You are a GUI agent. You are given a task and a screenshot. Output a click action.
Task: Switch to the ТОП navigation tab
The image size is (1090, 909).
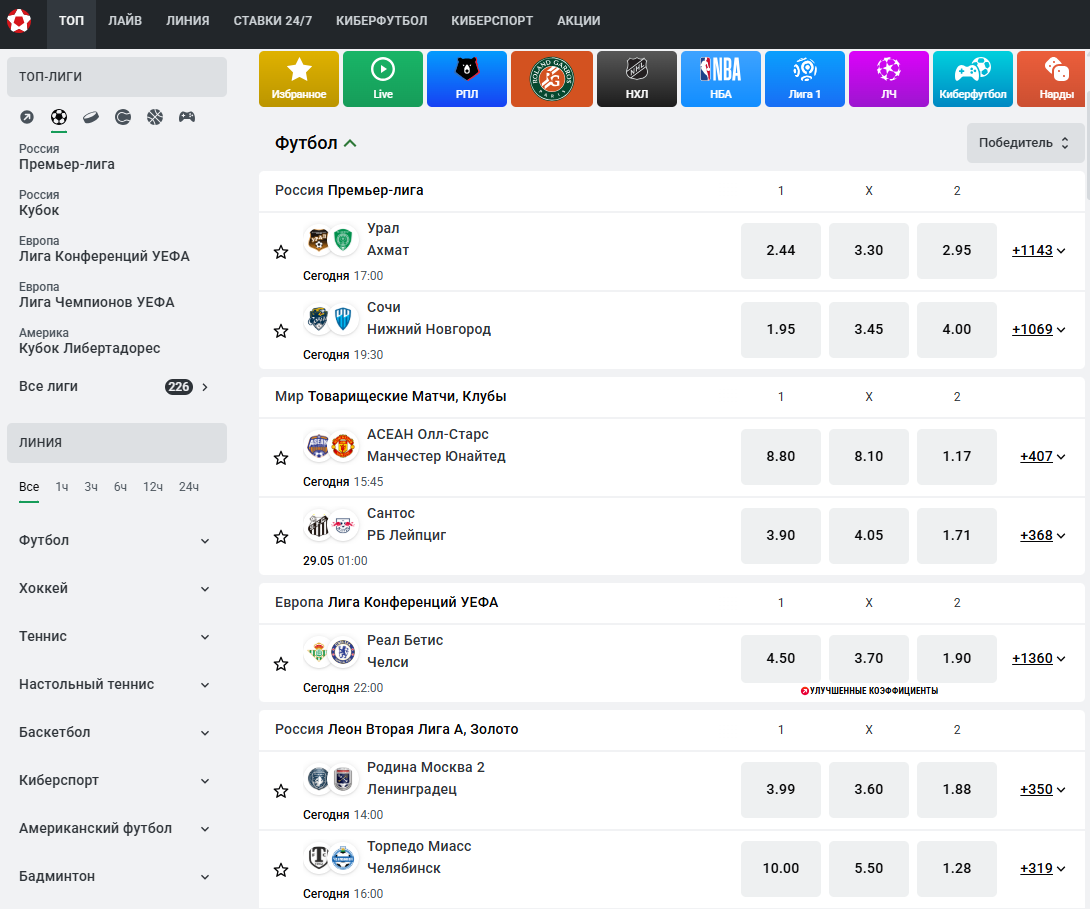coord(71,21)
